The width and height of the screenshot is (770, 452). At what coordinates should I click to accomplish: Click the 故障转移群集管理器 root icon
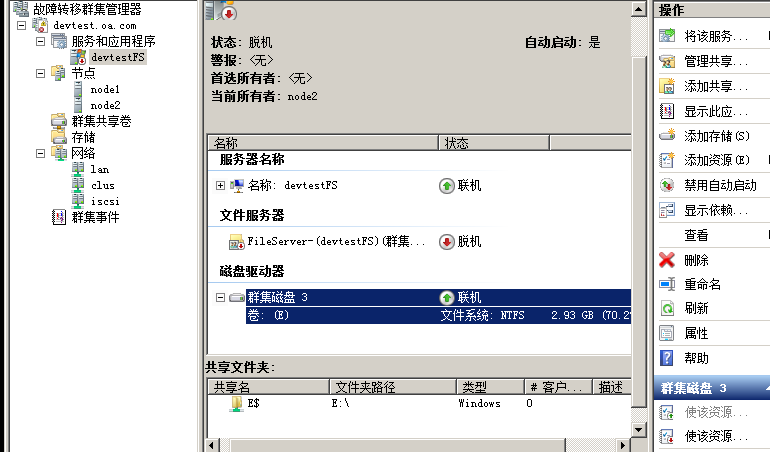pos(21,9)
